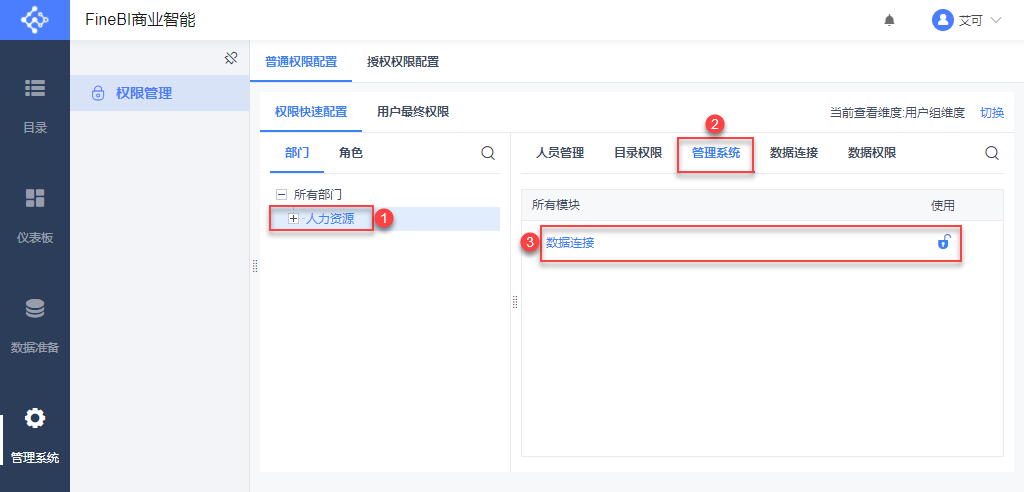Screen dimensions: 1024x492
Task: Click the notification bell icon
Action: (x=889, y=20)
